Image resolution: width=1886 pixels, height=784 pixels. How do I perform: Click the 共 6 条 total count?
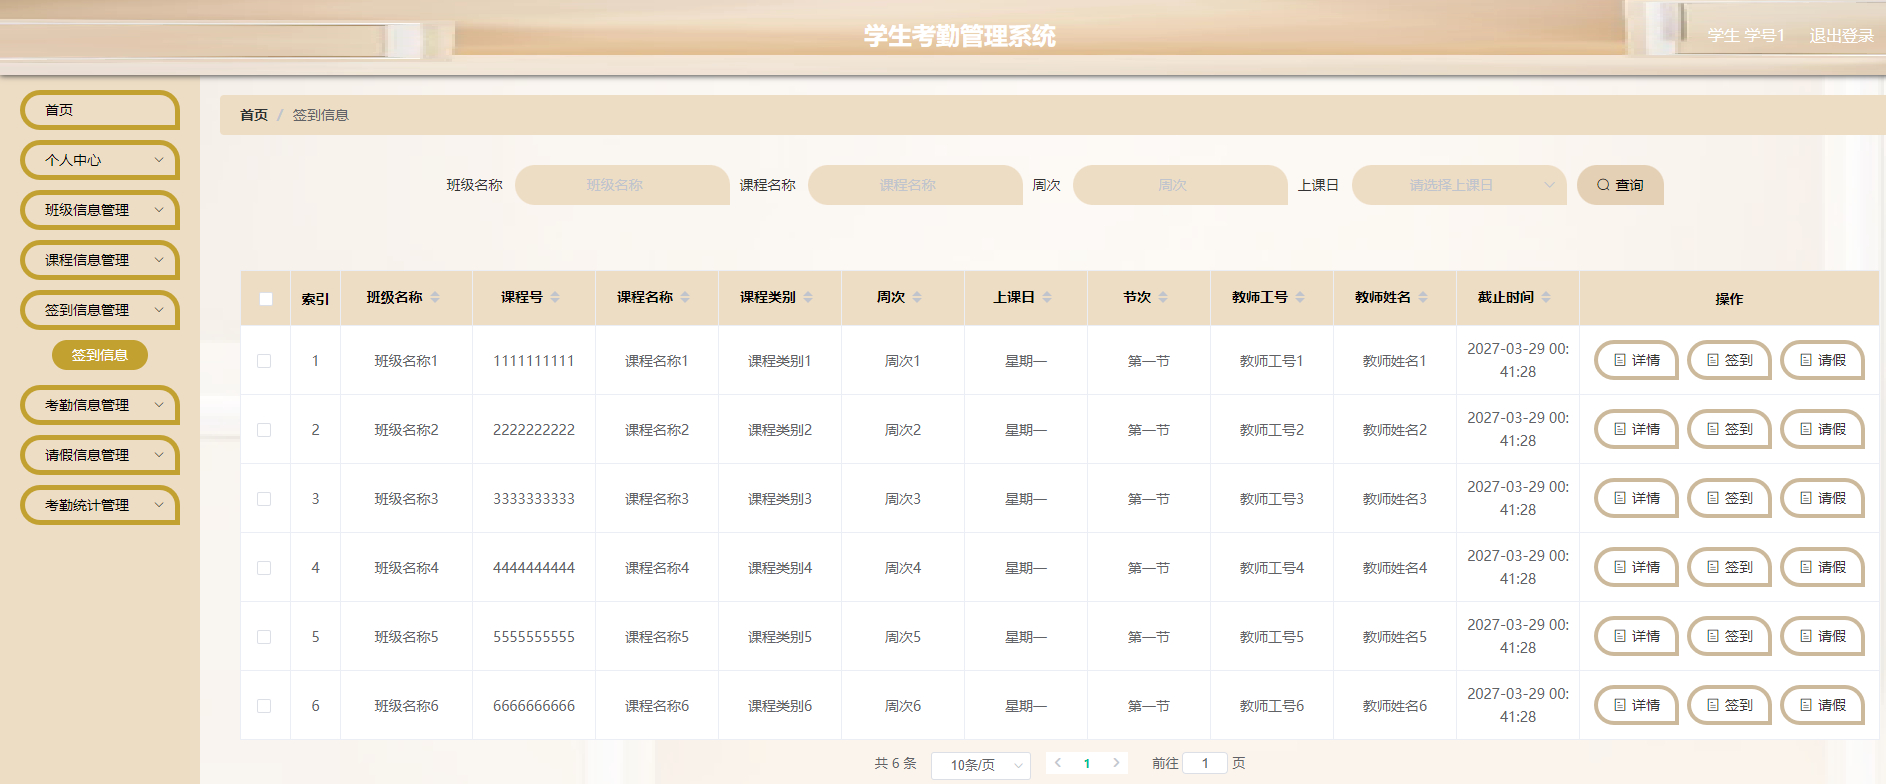pos(895,763)
